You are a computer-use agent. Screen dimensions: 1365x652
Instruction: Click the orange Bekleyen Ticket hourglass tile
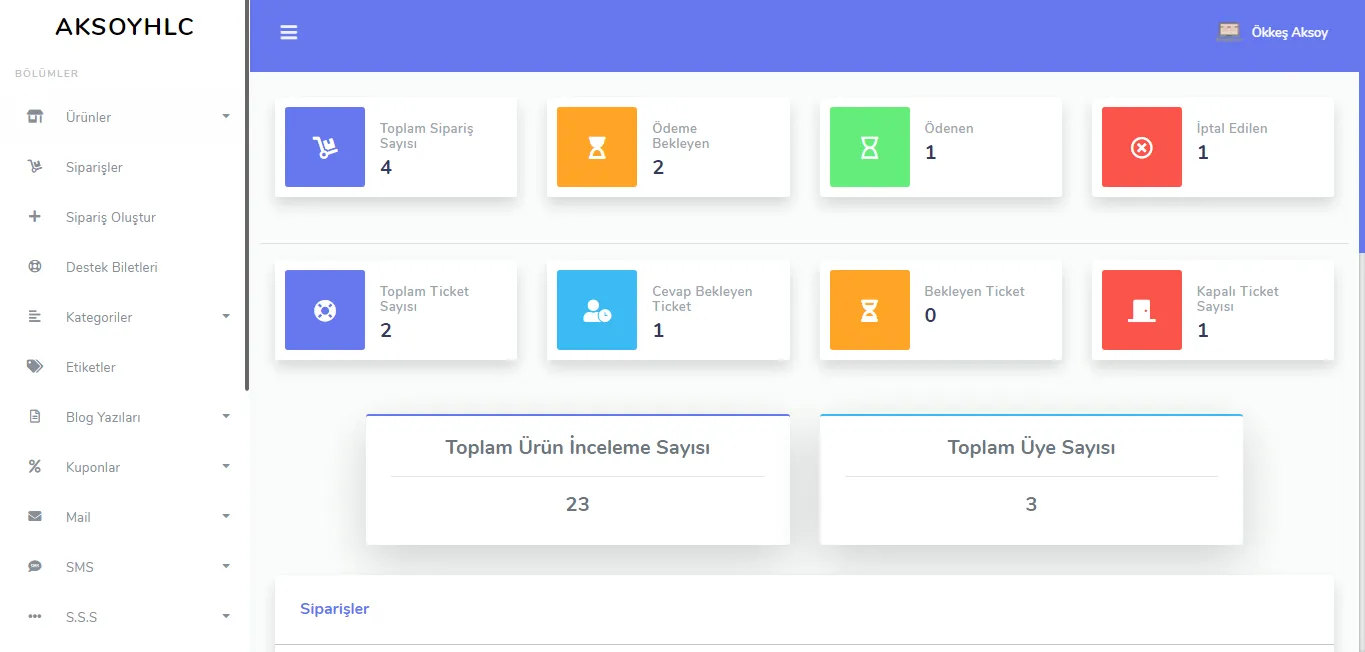pos(870,310)
